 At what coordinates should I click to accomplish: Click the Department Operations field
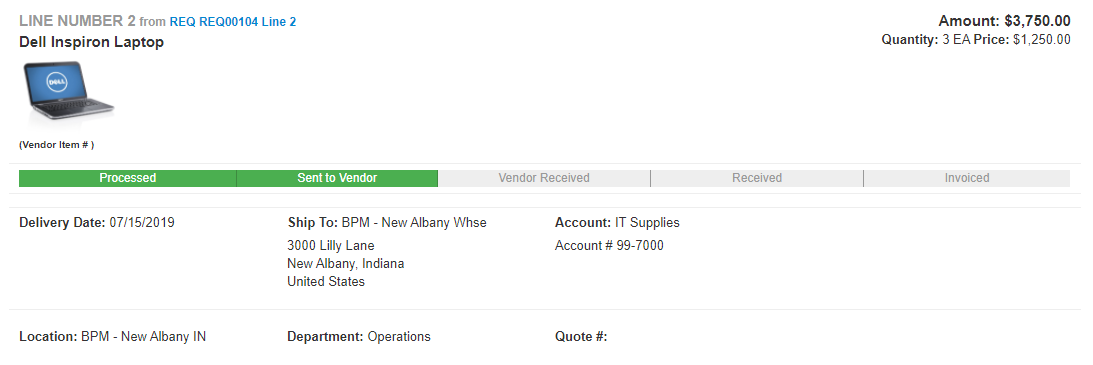click(x=359, y=336)
